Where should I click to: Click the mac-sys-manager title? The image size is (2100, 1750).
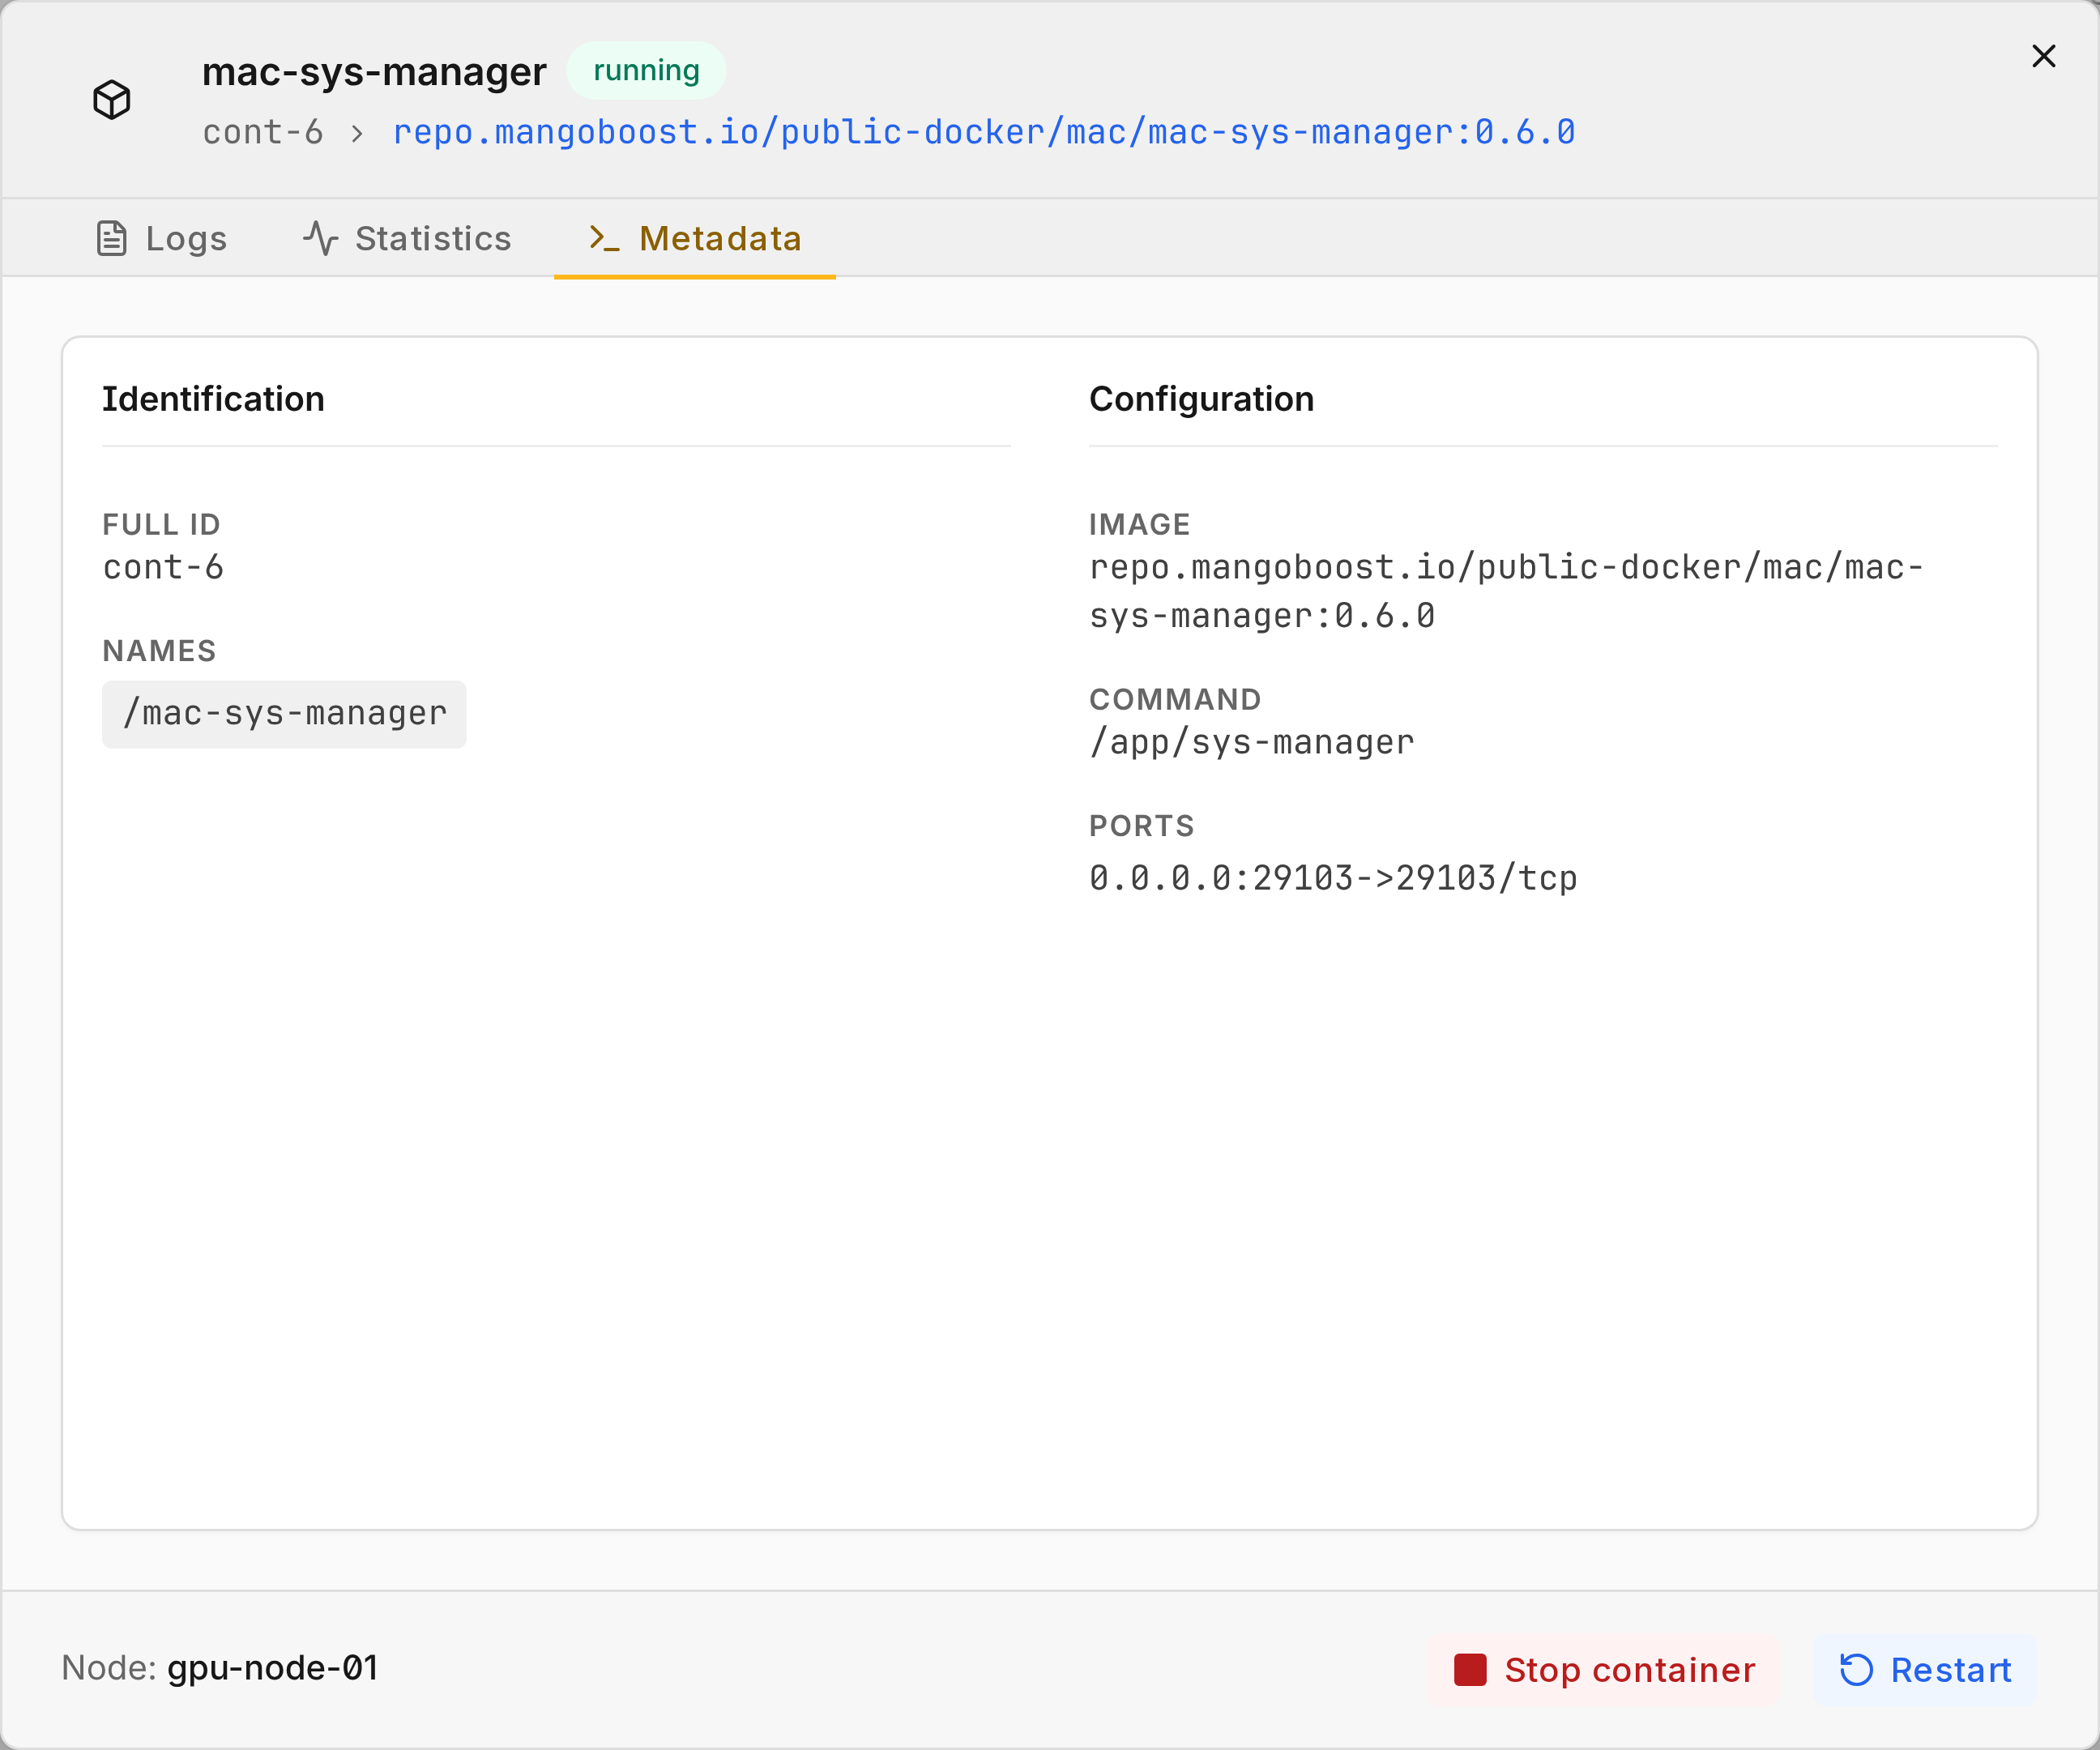[374, 72]
